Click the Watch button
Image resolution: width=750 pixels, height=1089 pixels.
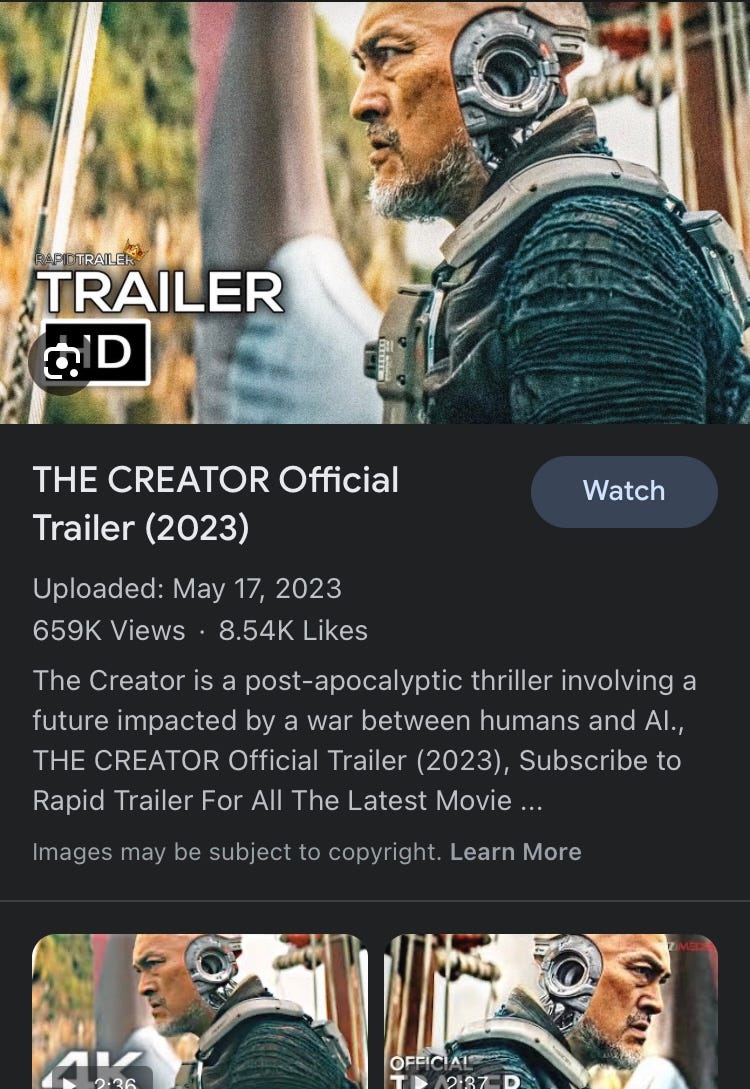(624, 491)
